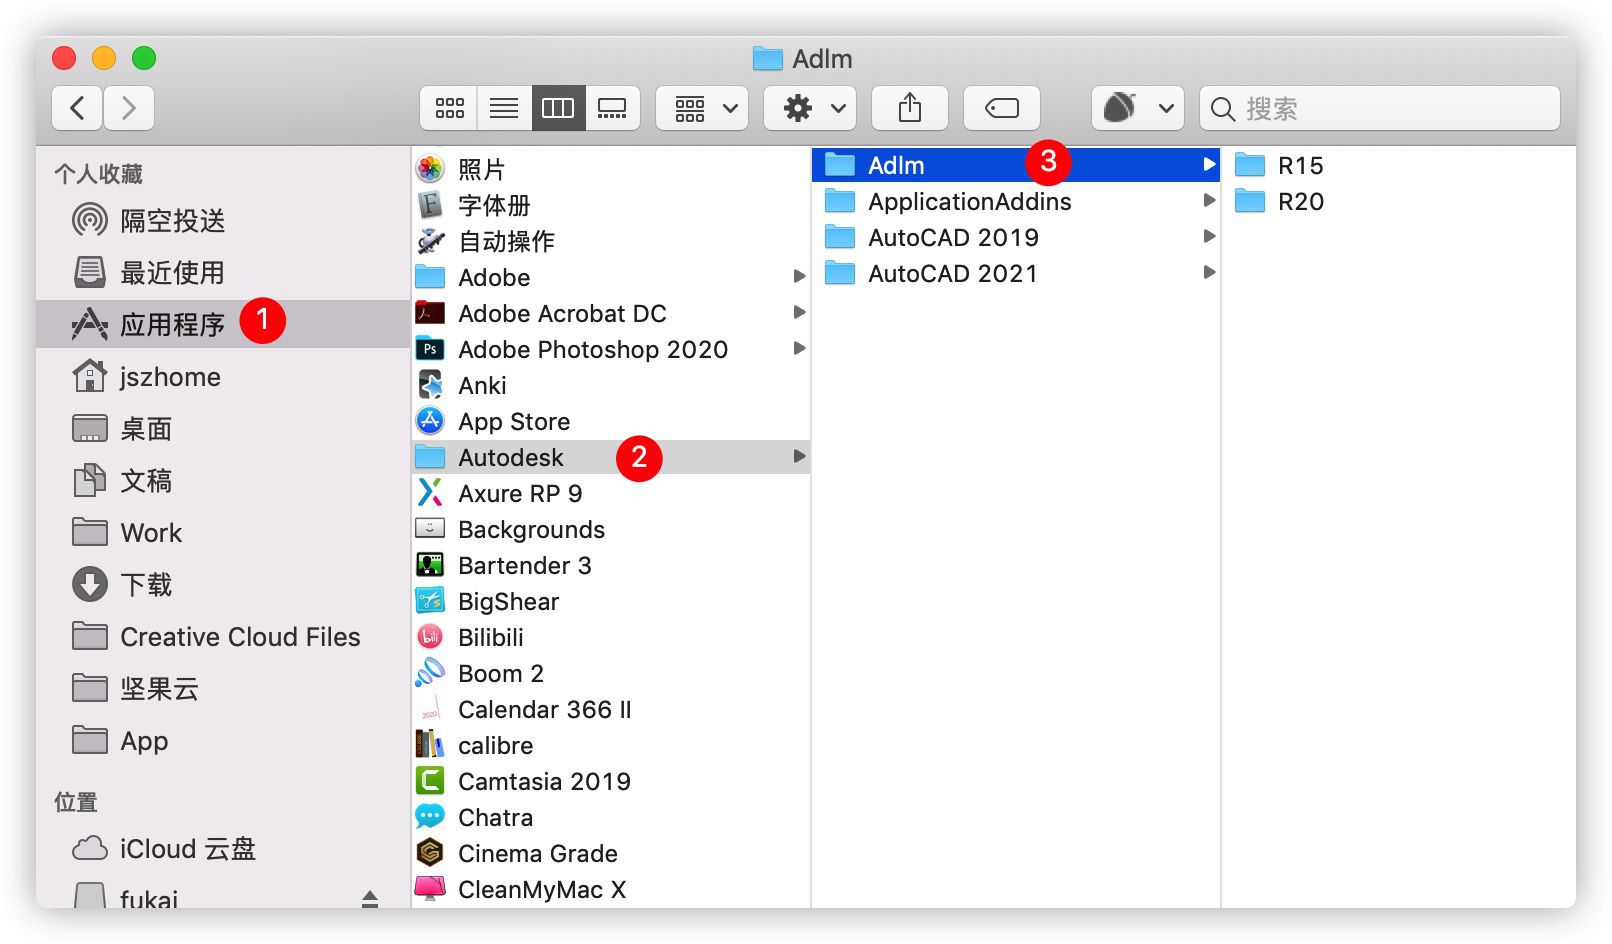Image resolution: width=1612 pixels, height=944 pixels.
Task: Open iCloud 云盘 in sidebar
Action: [223, 848]
